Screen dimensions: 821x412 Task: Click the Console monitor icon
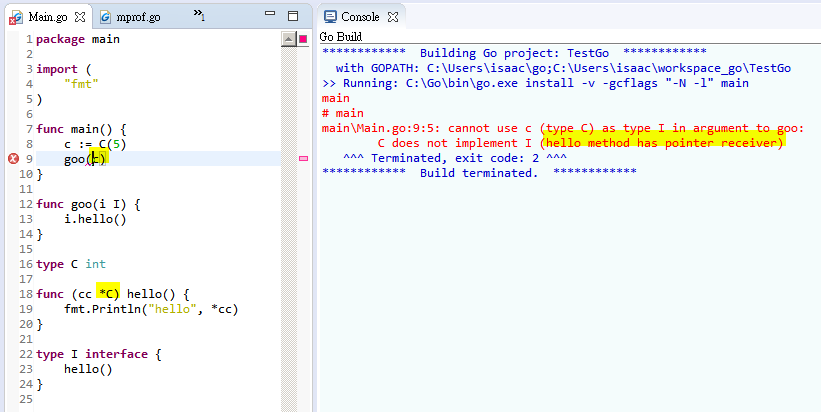click(x=330, y=17)
